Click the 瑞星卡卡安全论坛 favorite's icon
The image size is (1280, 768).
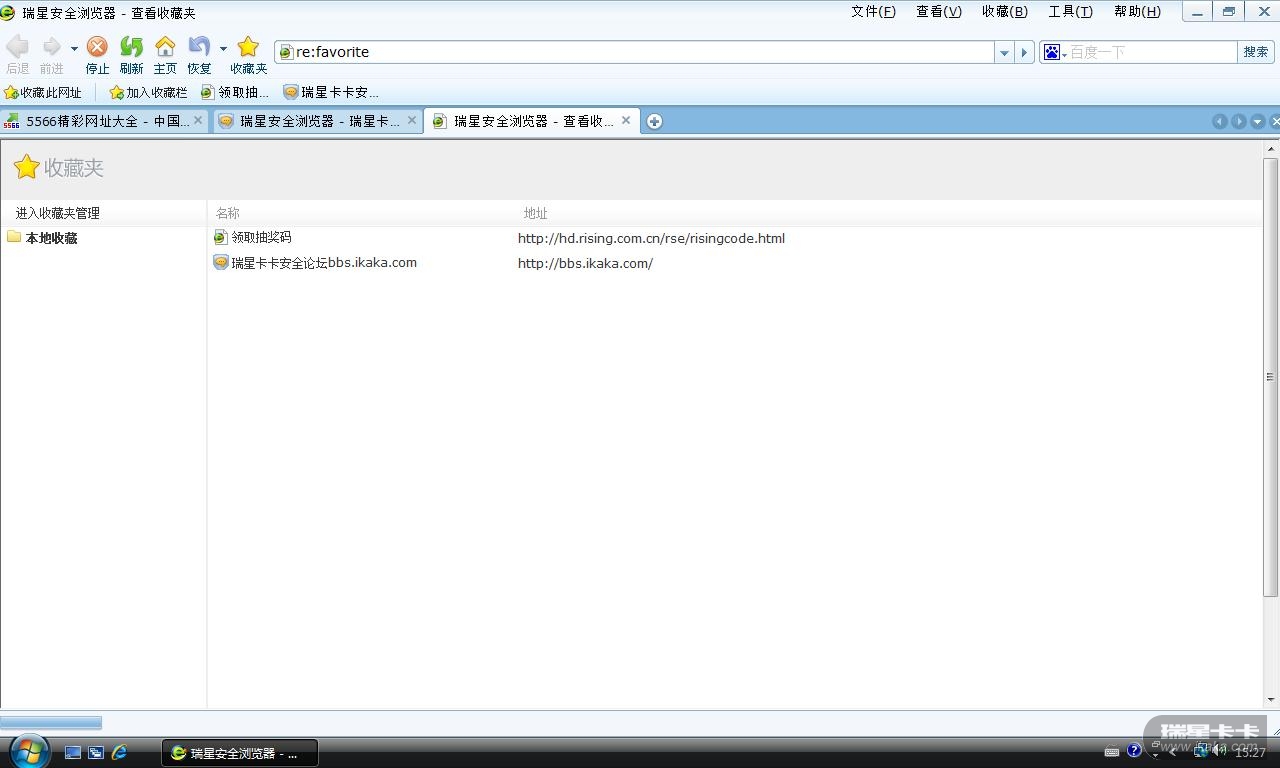tap(221, 263)
